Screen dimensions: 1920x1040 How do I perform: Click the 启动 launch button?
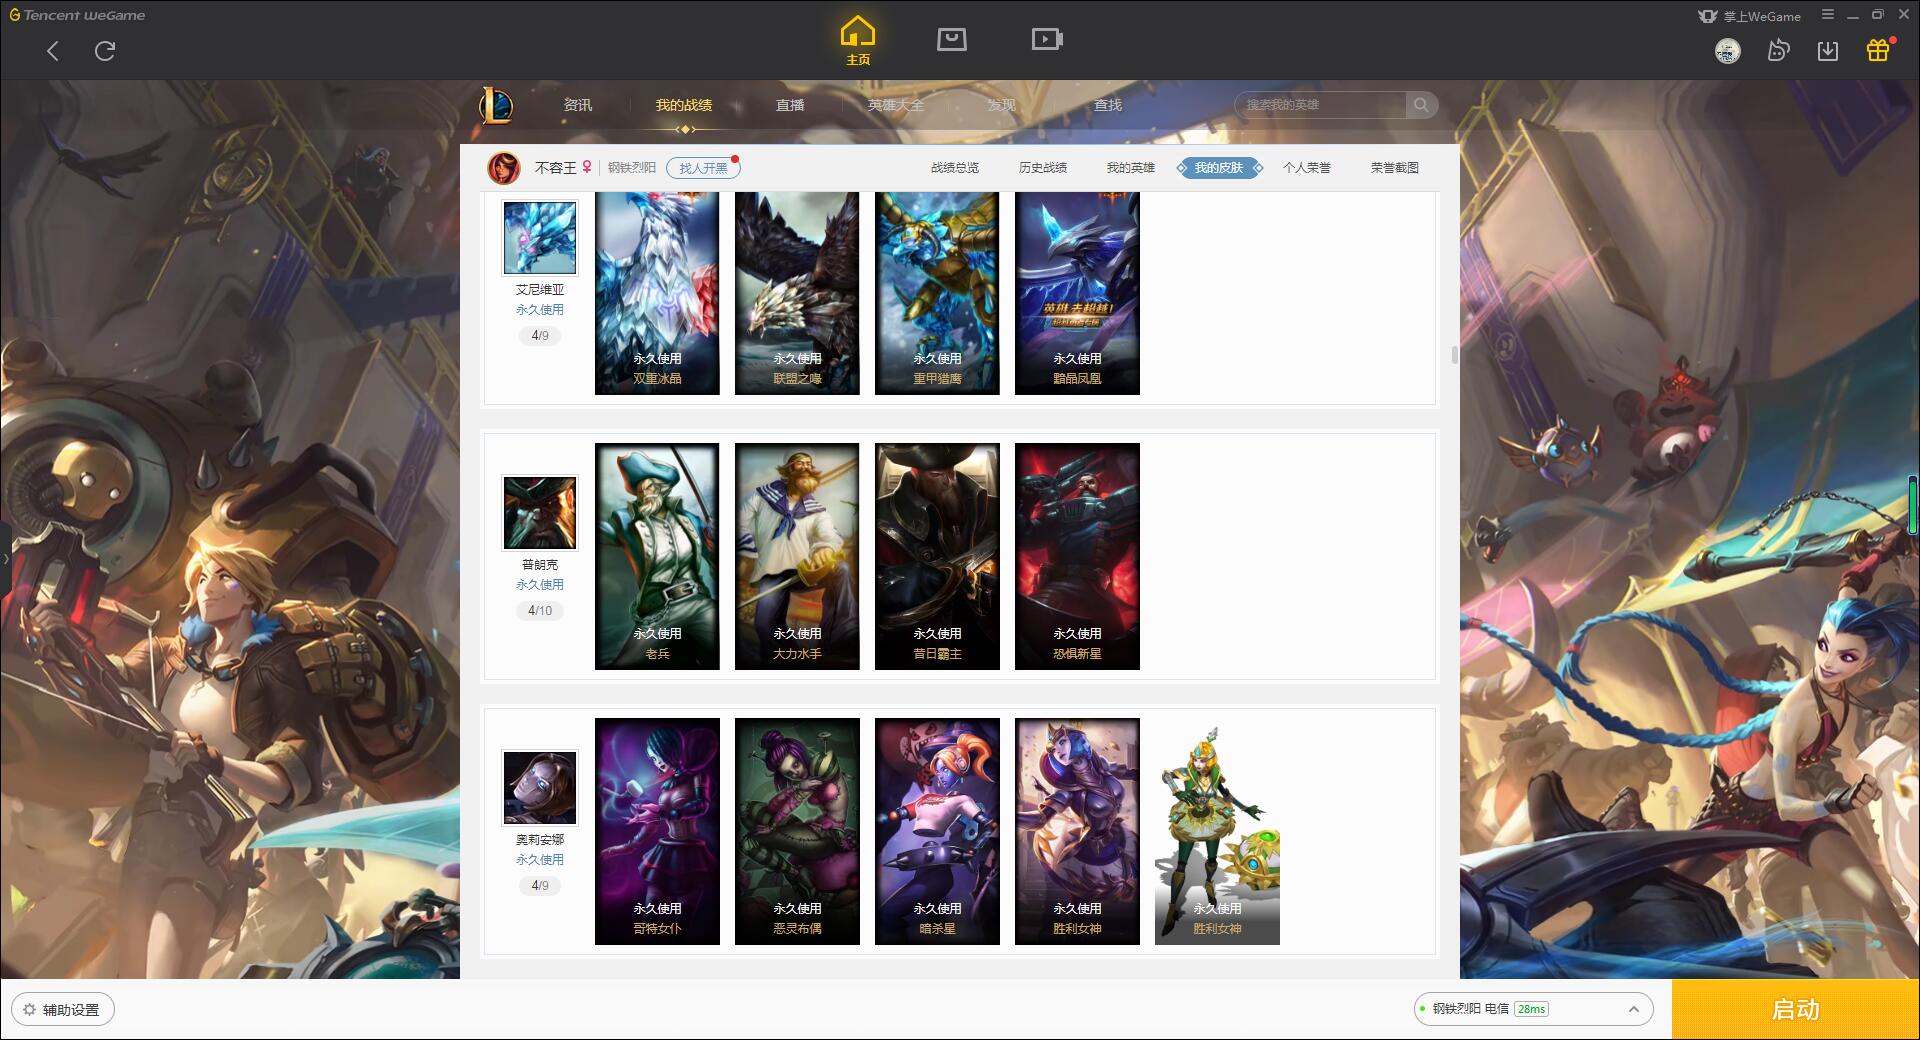(1796, 1010)
